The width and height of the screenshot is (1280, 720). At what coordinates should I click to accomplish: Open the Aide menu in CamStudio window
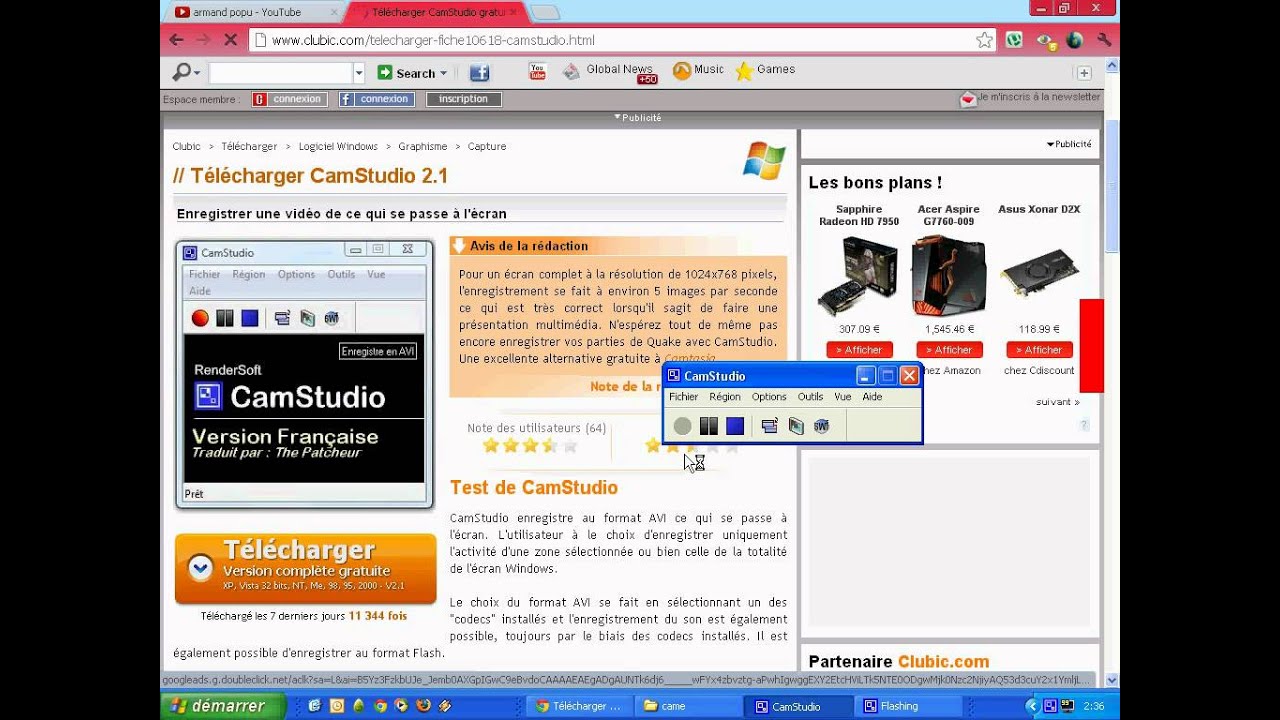[872, 397]
